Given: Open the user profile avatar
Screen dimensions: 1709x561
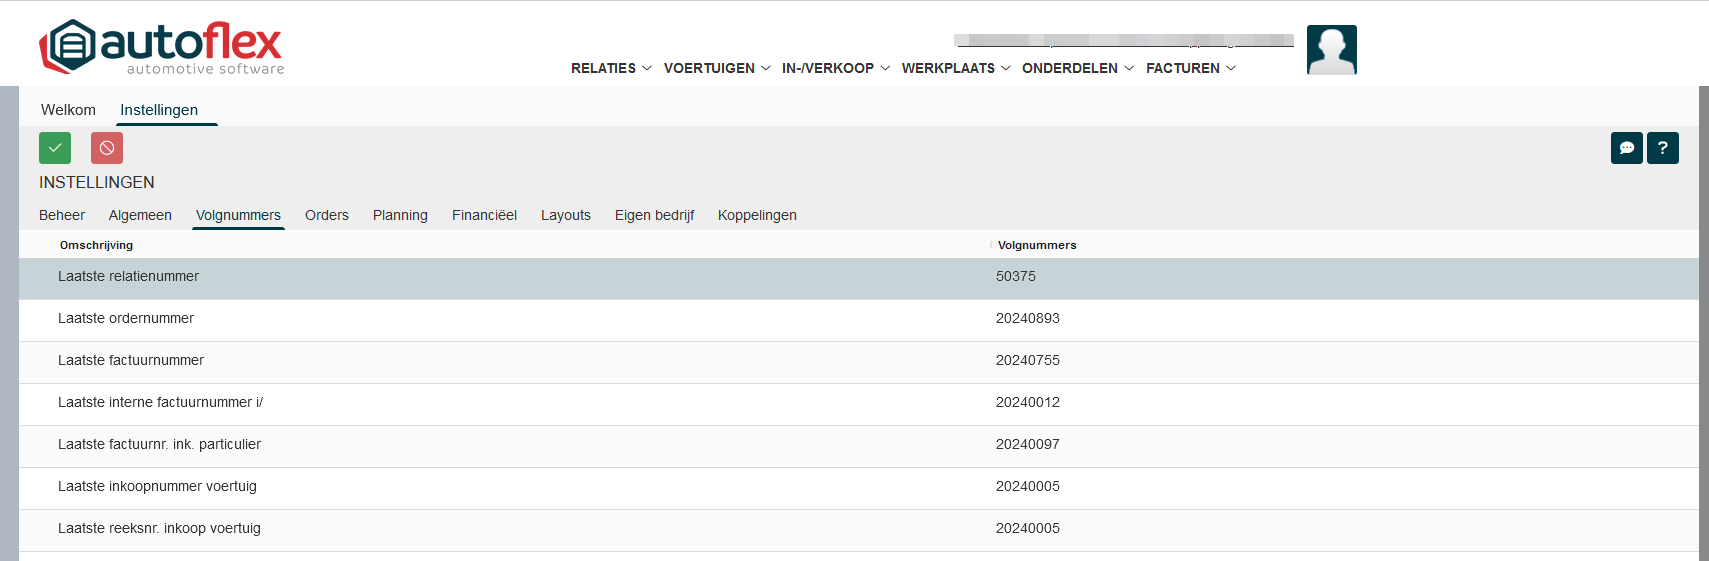Looking at the screenshot, I should [1331, 50].
